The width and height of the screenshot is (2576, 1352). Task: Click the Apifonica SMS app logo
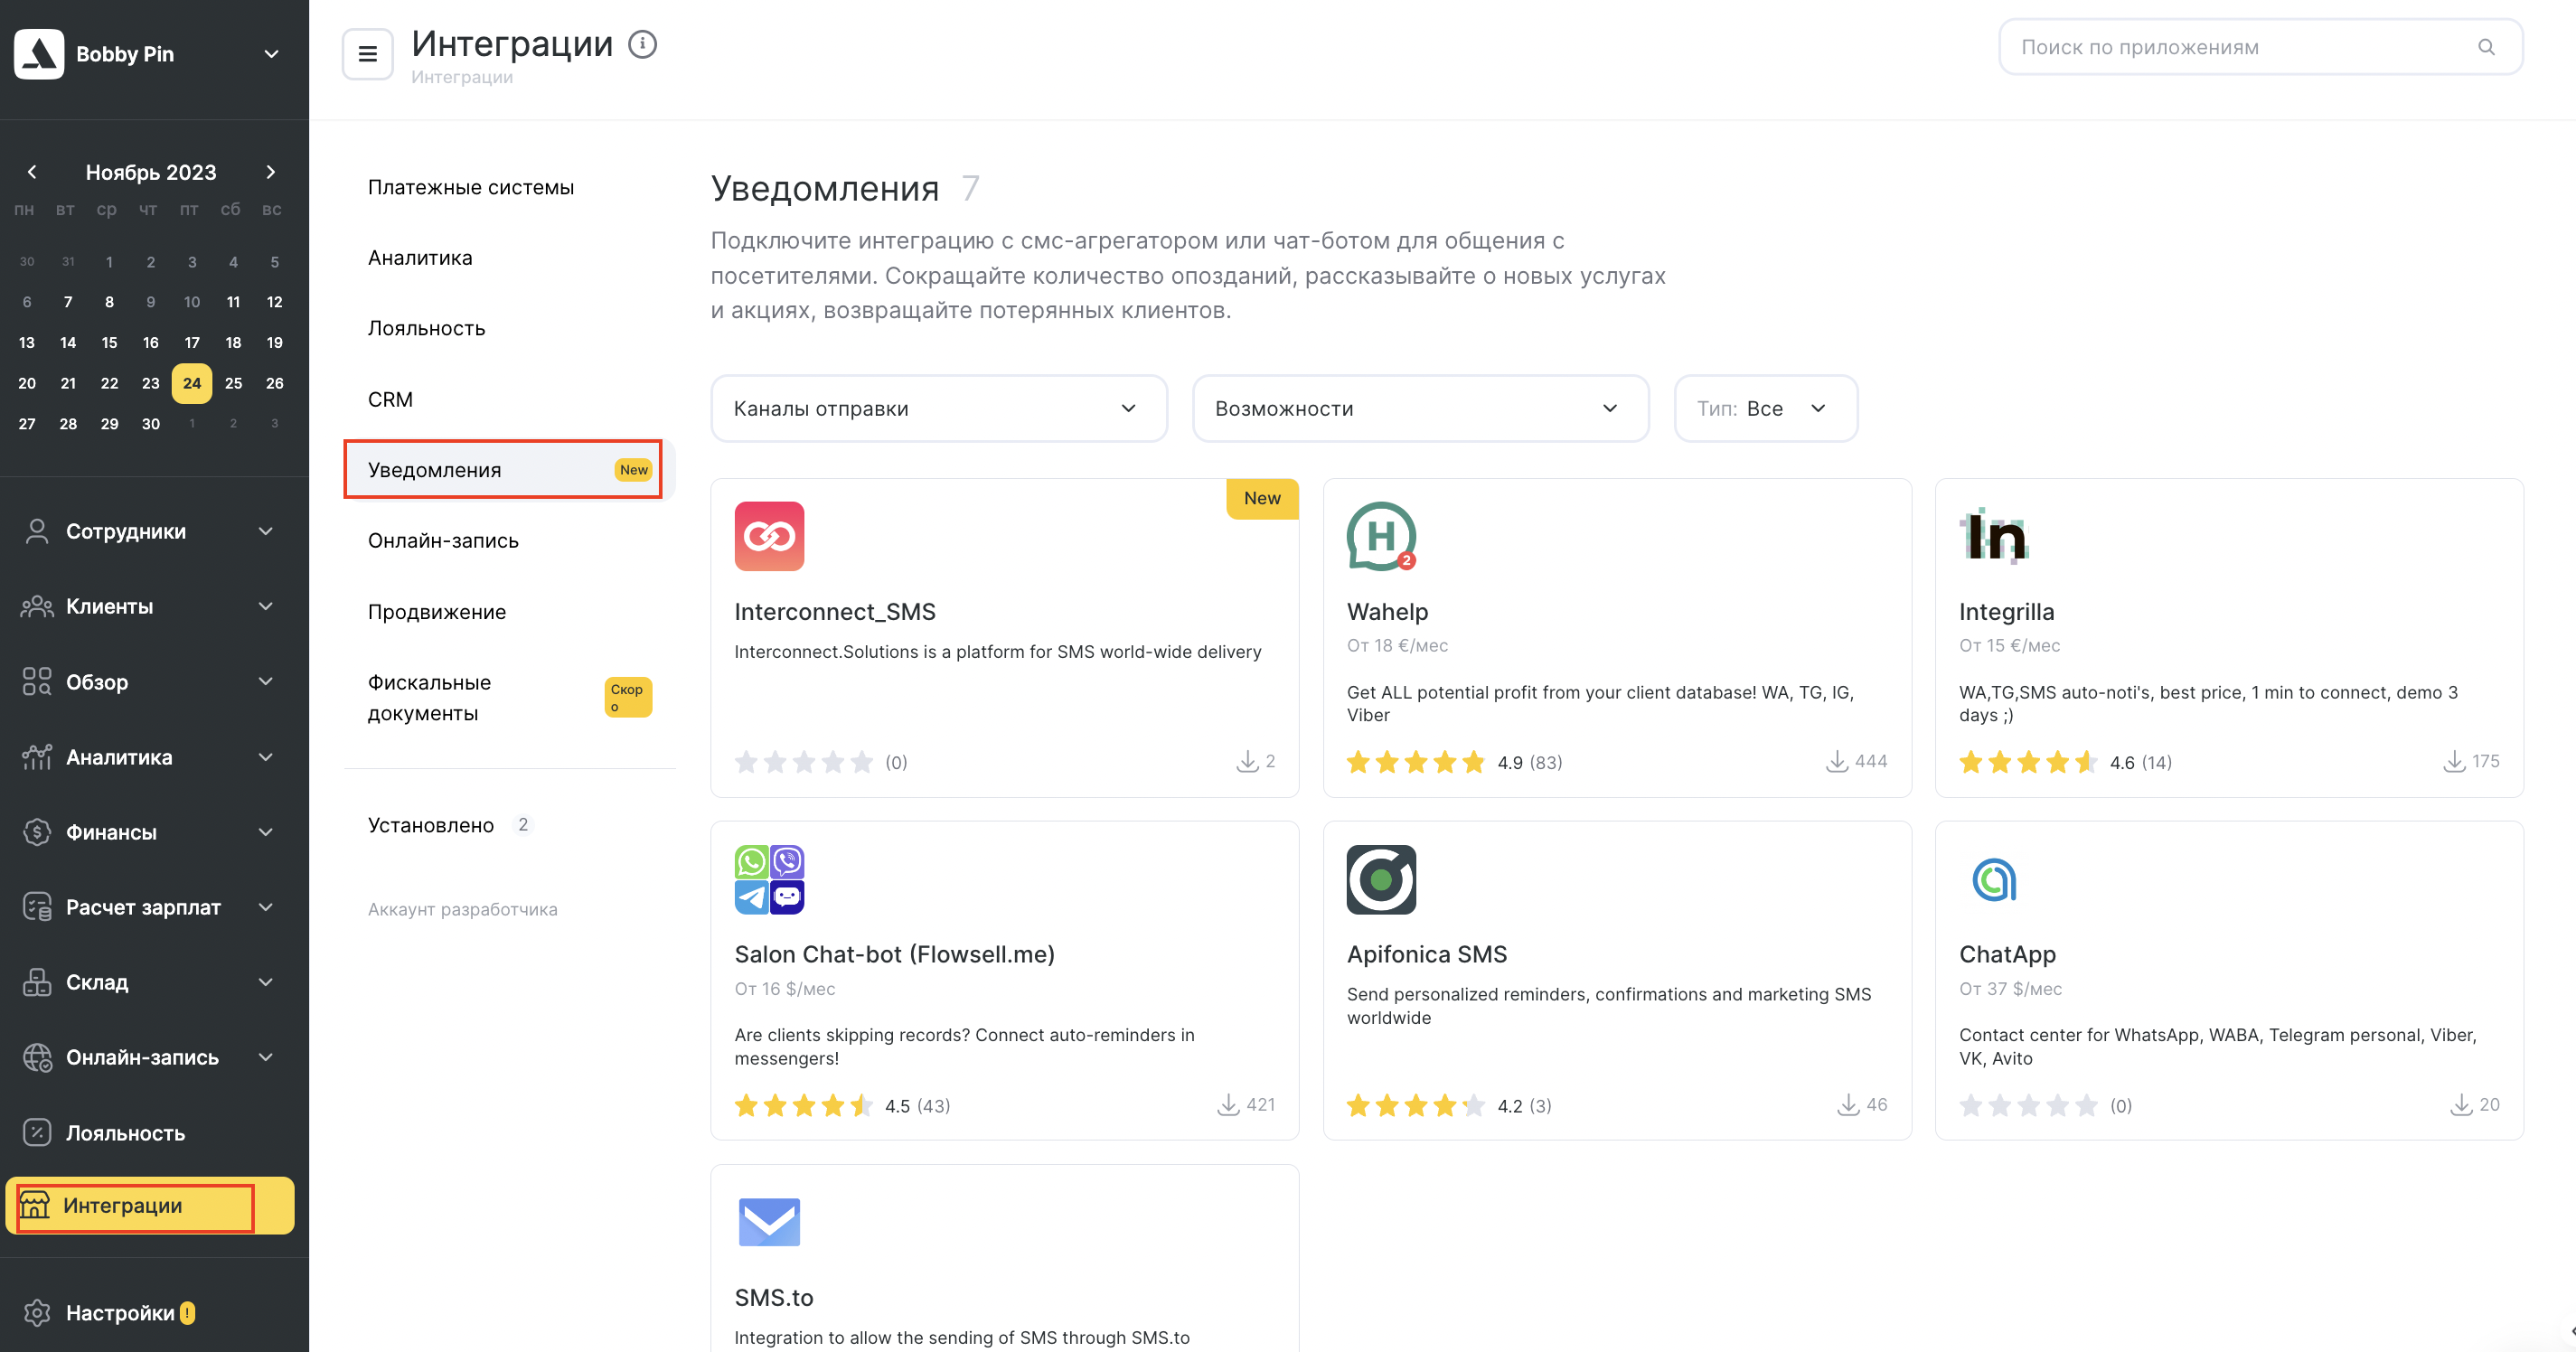pyautogui.click(x=1381, y=879)
